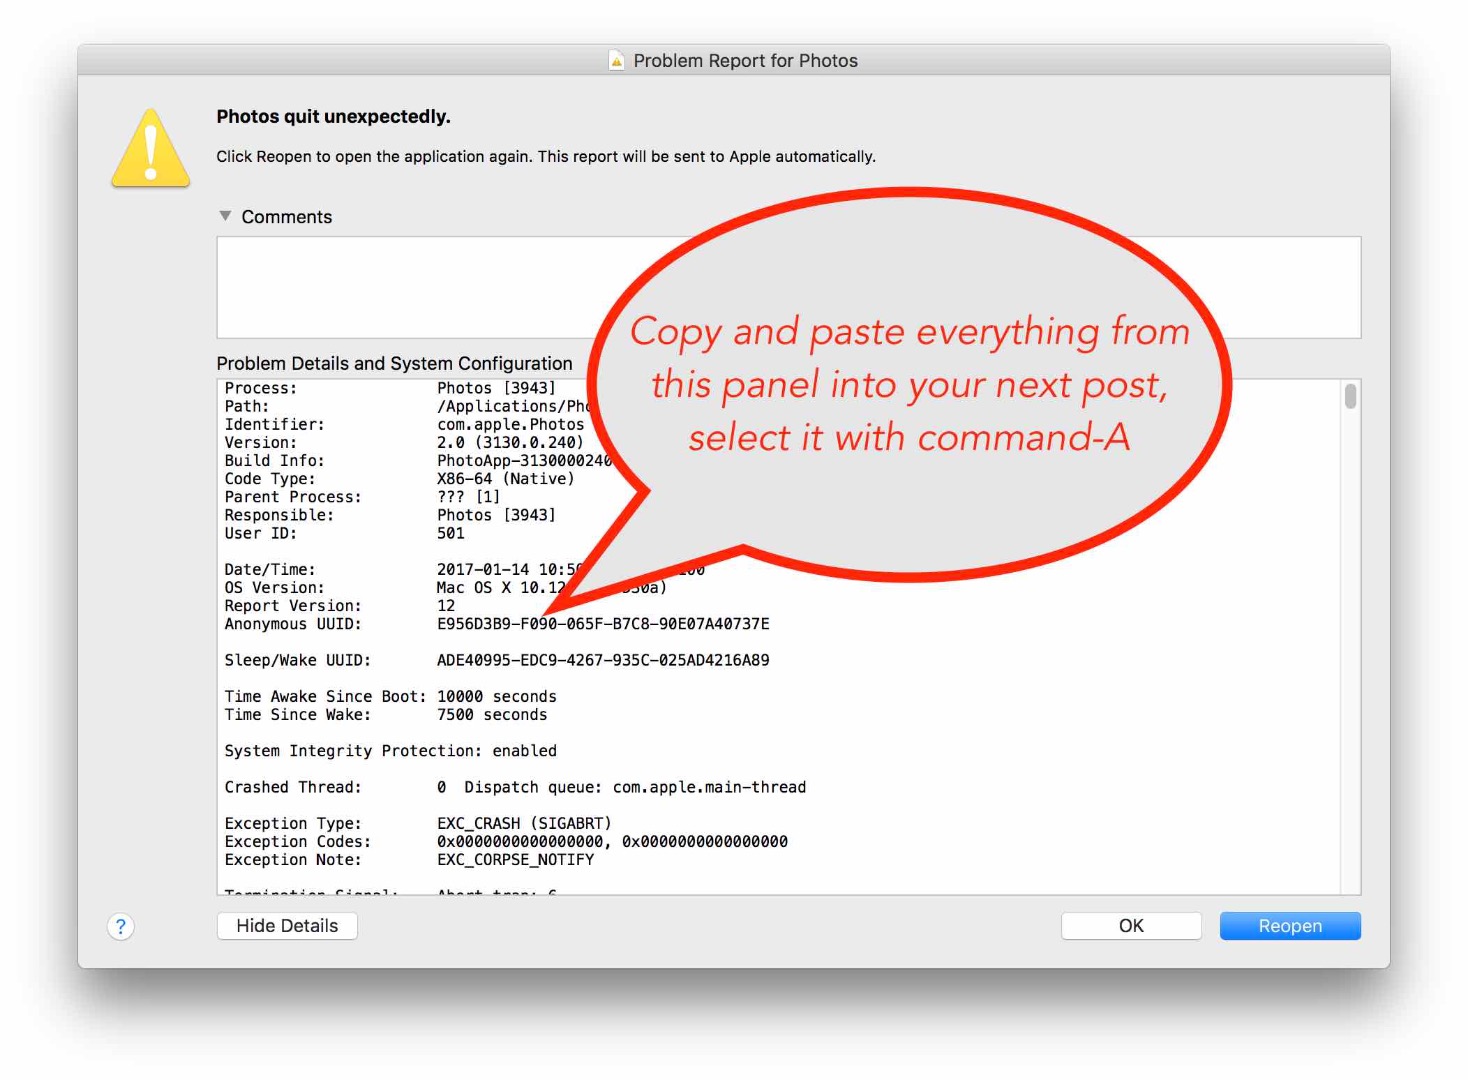Click the 'com.apple.Photos' identifier value
The height and width of the screenshot is (1080, 1468).
tap(510, 424)
